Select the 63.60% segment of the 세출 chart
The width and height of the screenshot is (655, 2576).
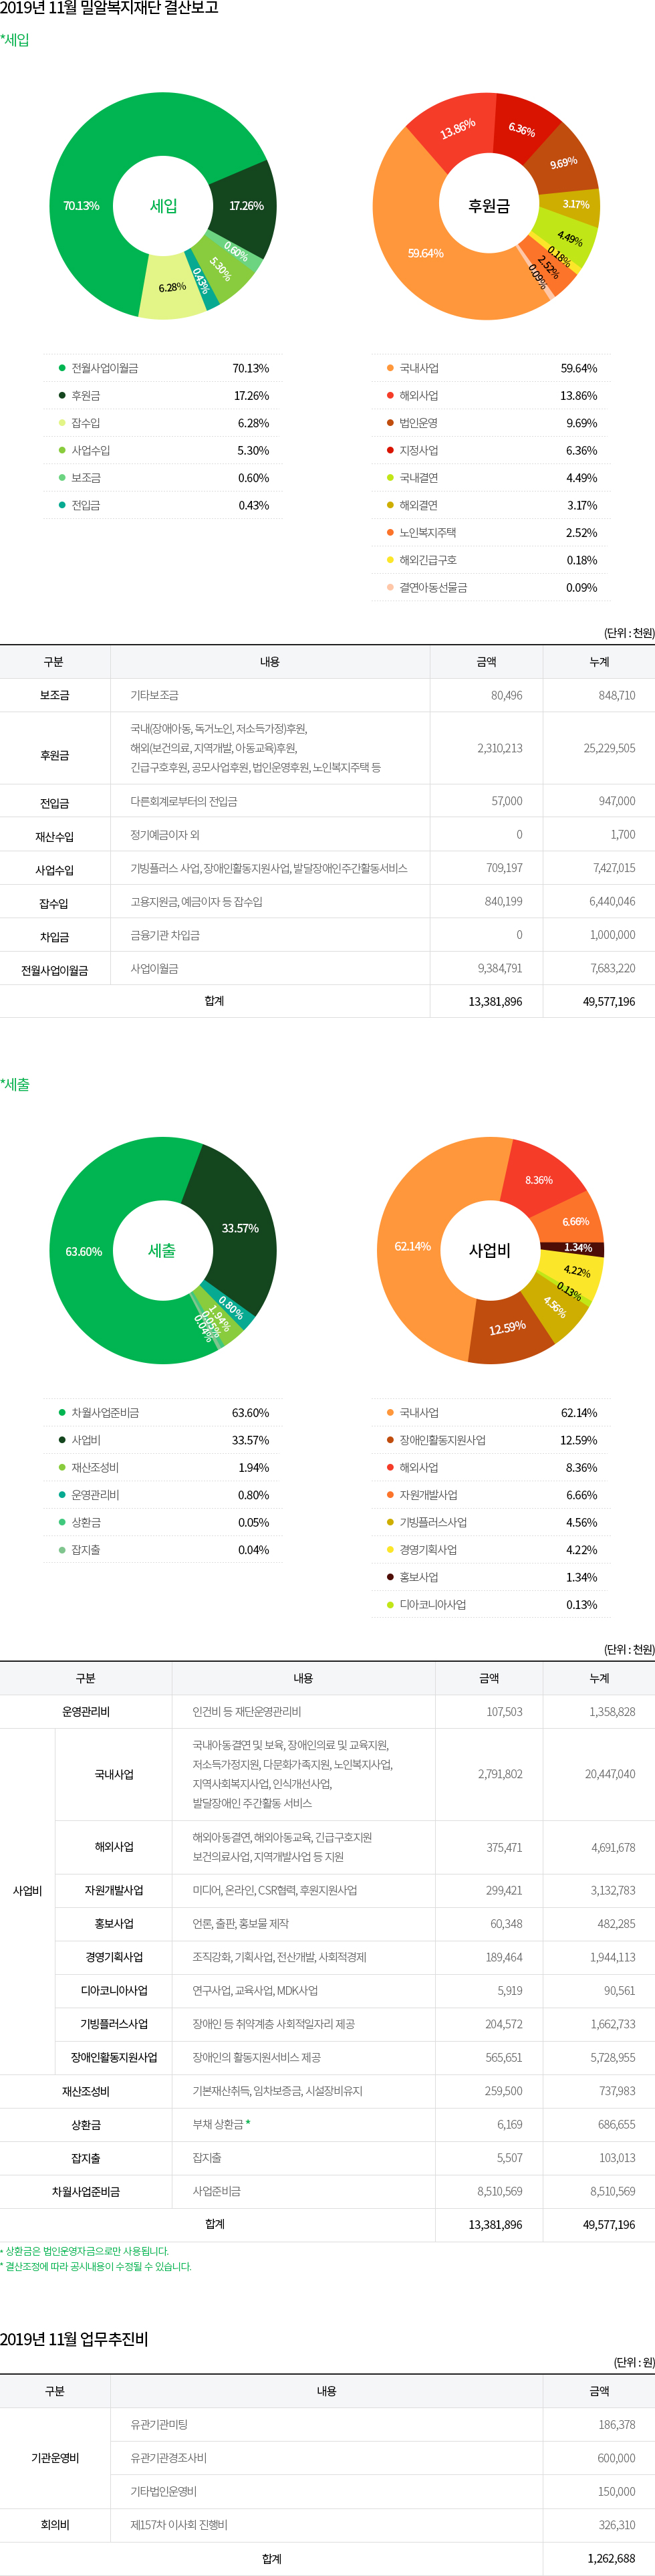[x=83, y=1251]
